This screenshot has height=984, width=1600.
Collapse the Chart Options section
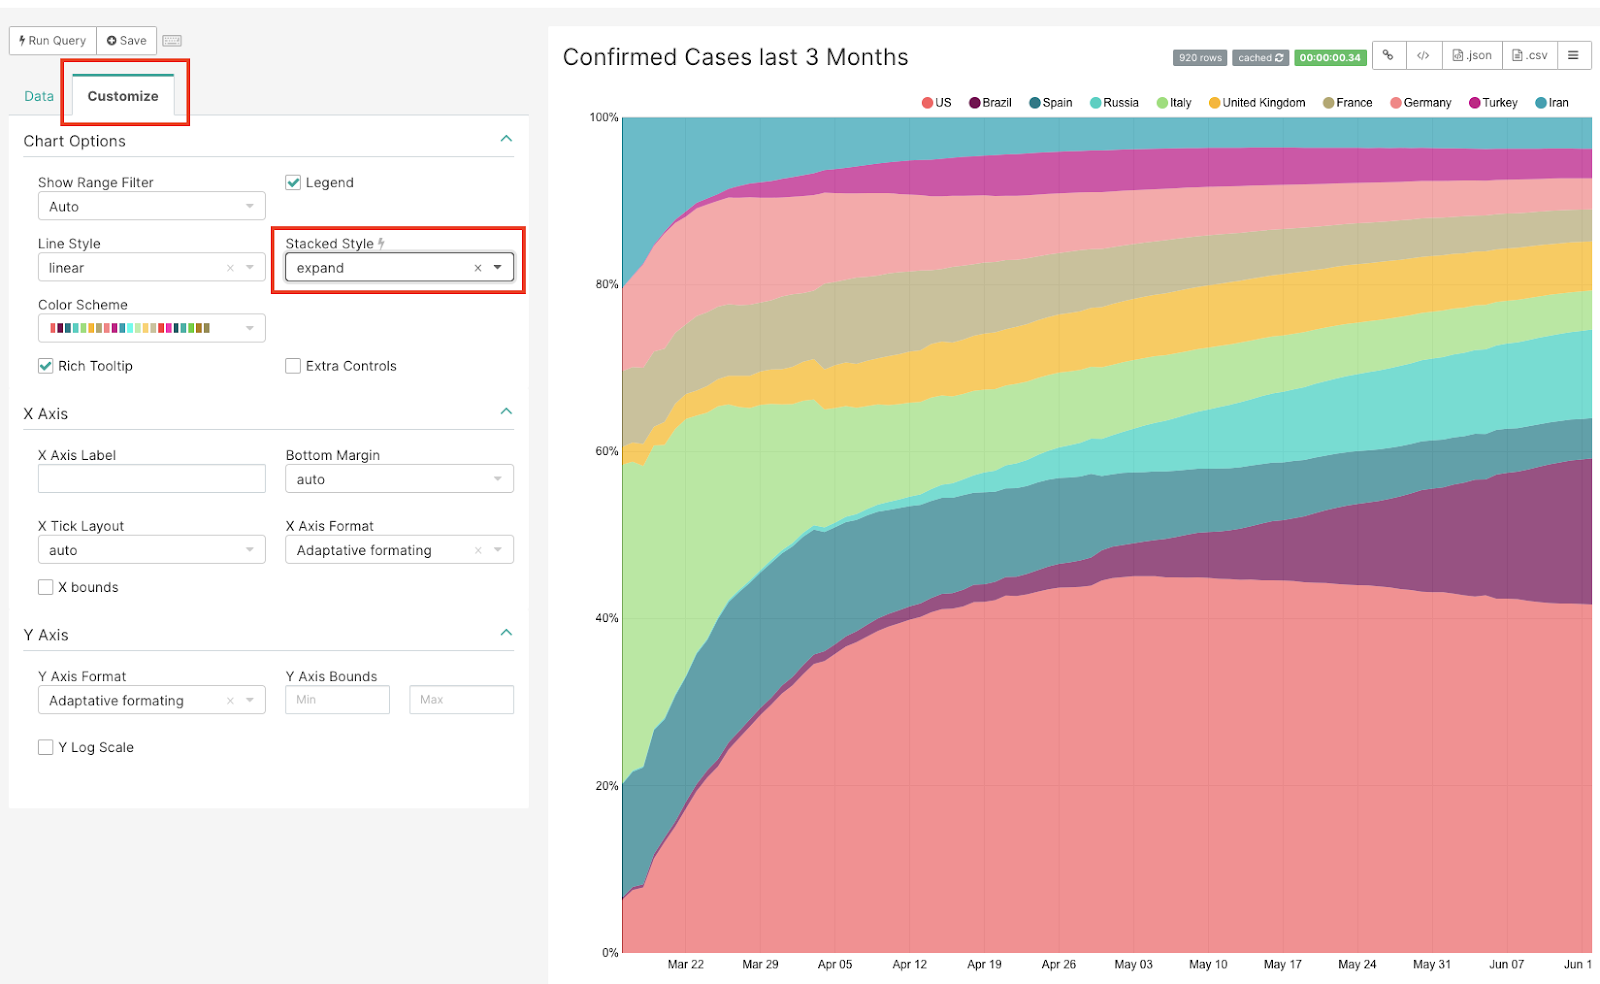506,139
